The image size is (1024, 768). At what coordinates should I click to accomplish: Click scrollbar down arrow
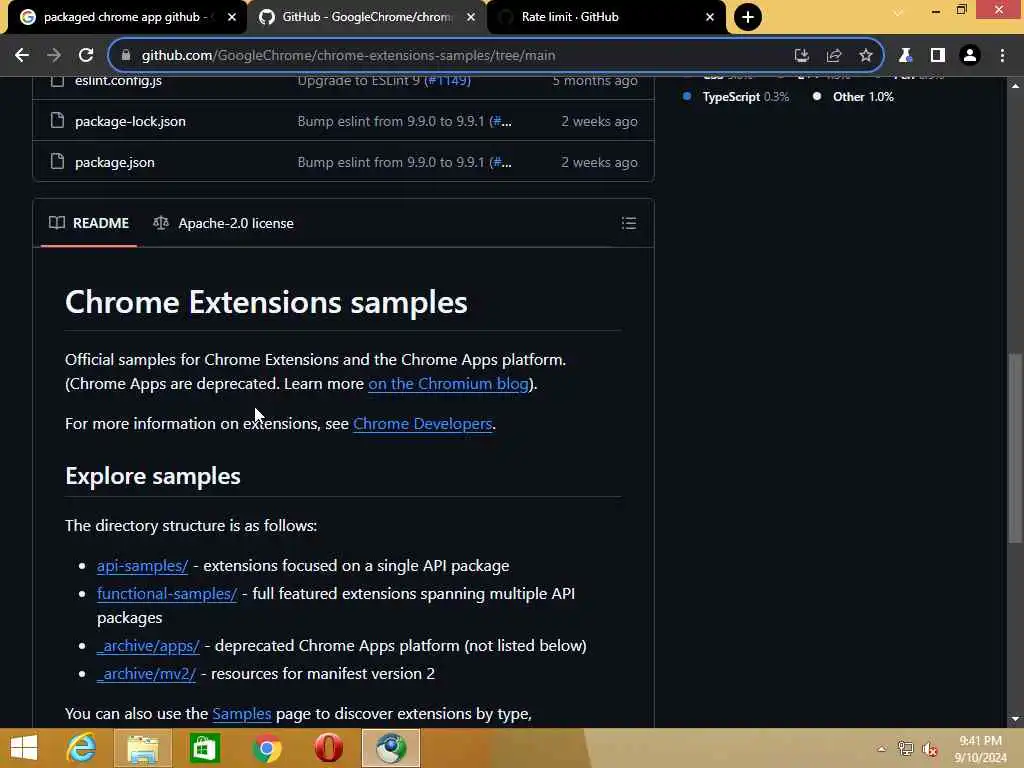point(1015,719)
